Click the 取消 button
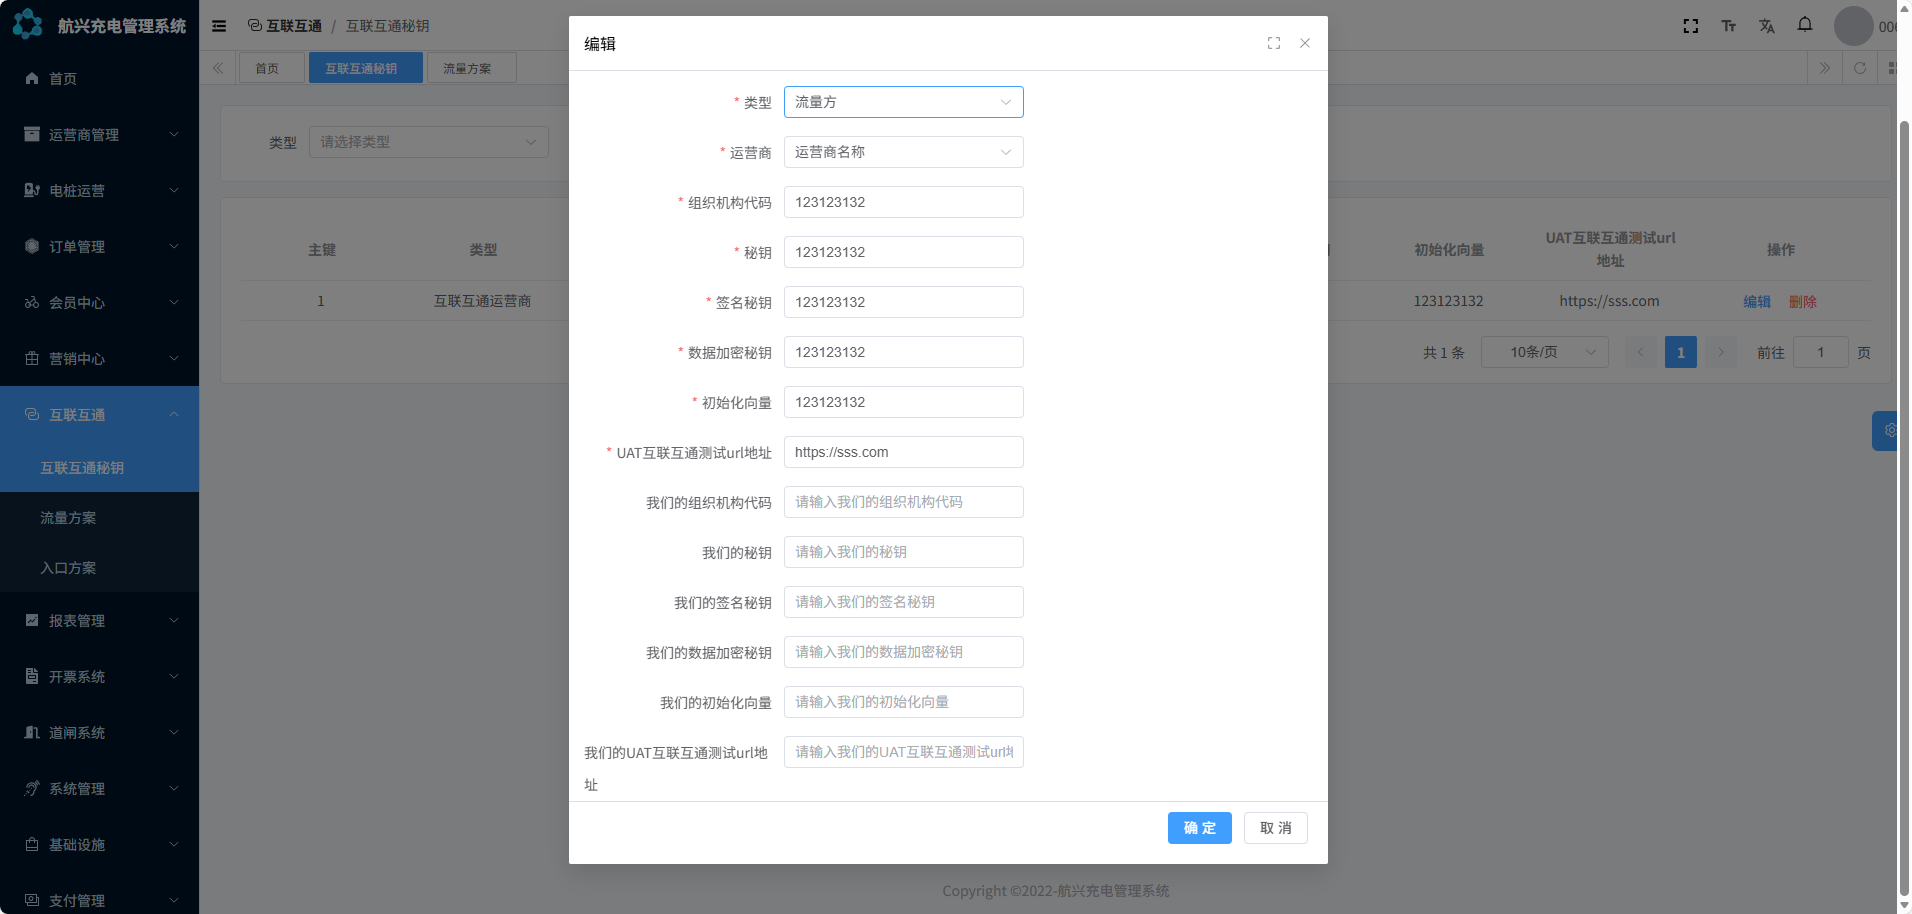Image resolution: width=1912 pixels, height=914 pixels. click(x=1275, y=828)
